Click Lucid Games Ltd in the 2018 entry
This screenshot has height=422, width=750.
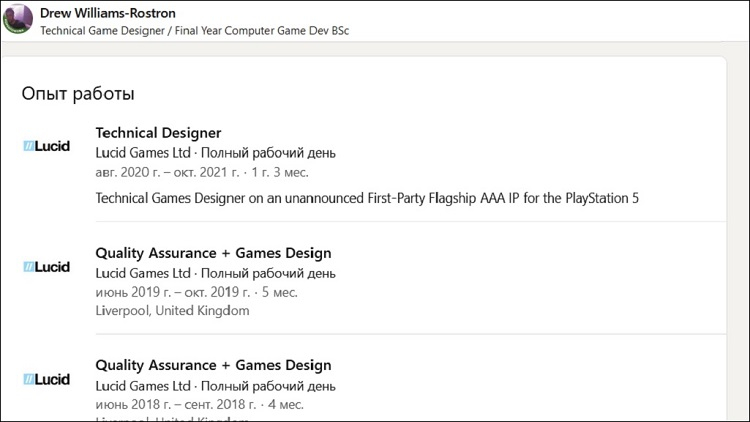point(142,385)
